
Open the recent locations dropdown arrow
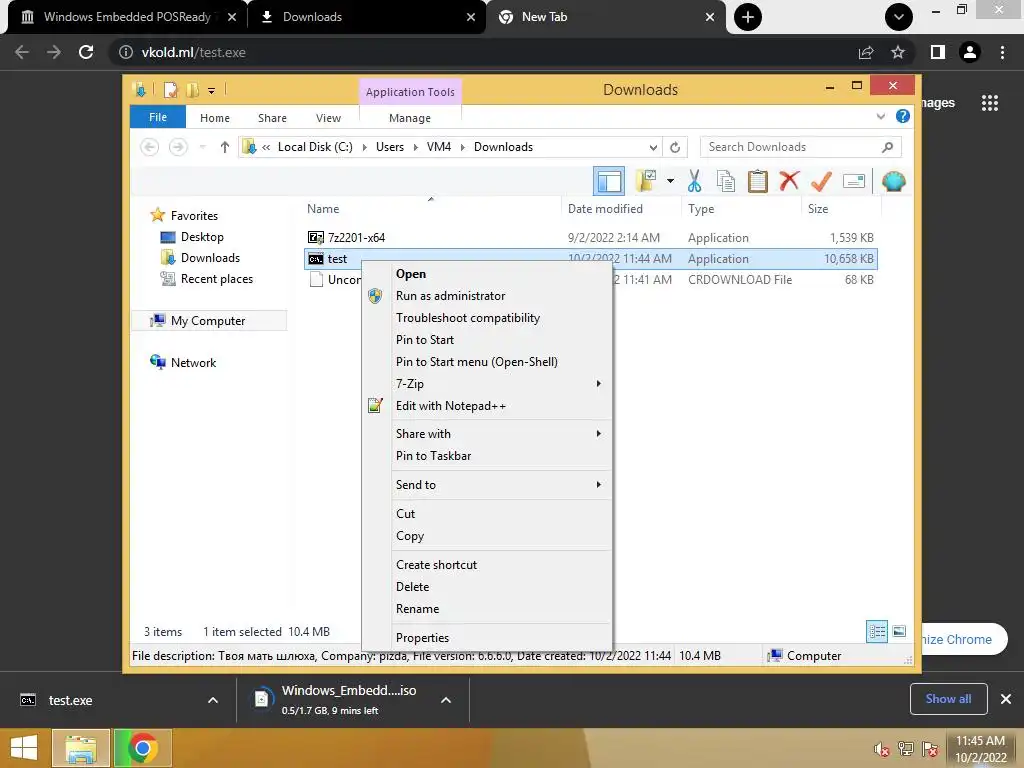point(202,147)
